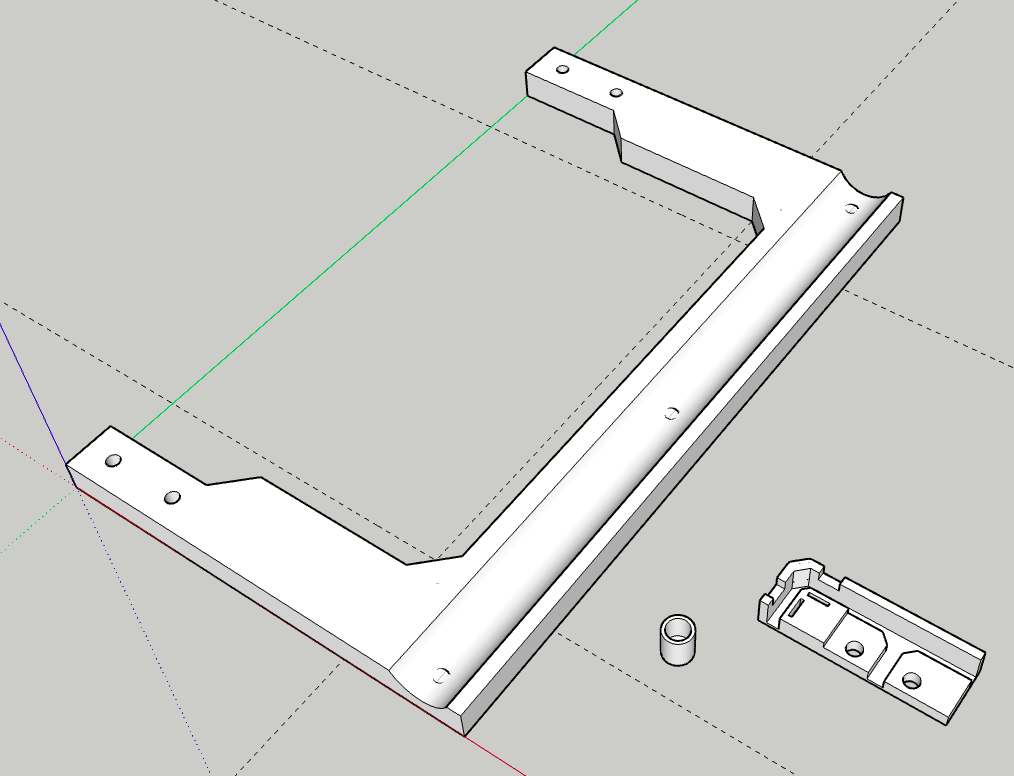
Task: Select the middle hole in the grooved rail
Action: pyautogui.click(x=672, y=413)
